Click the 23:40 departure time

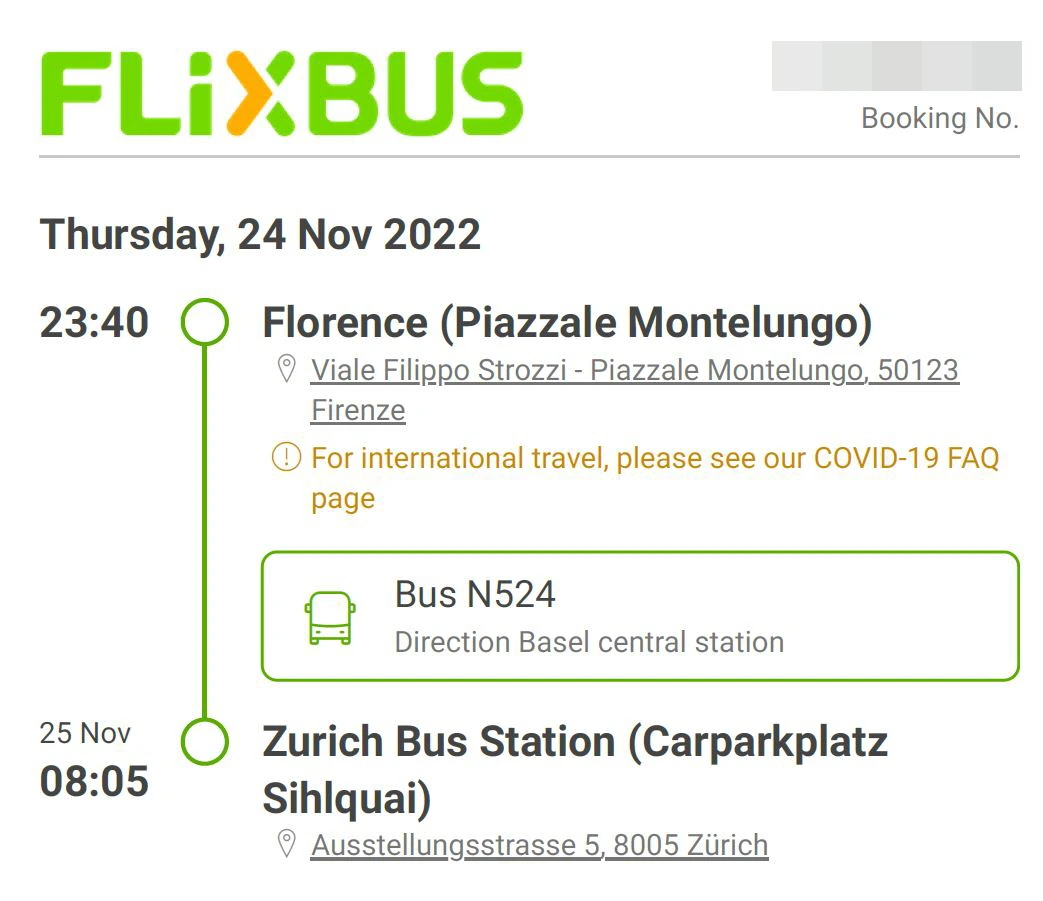pyautogui.click(x=94, y=323)
